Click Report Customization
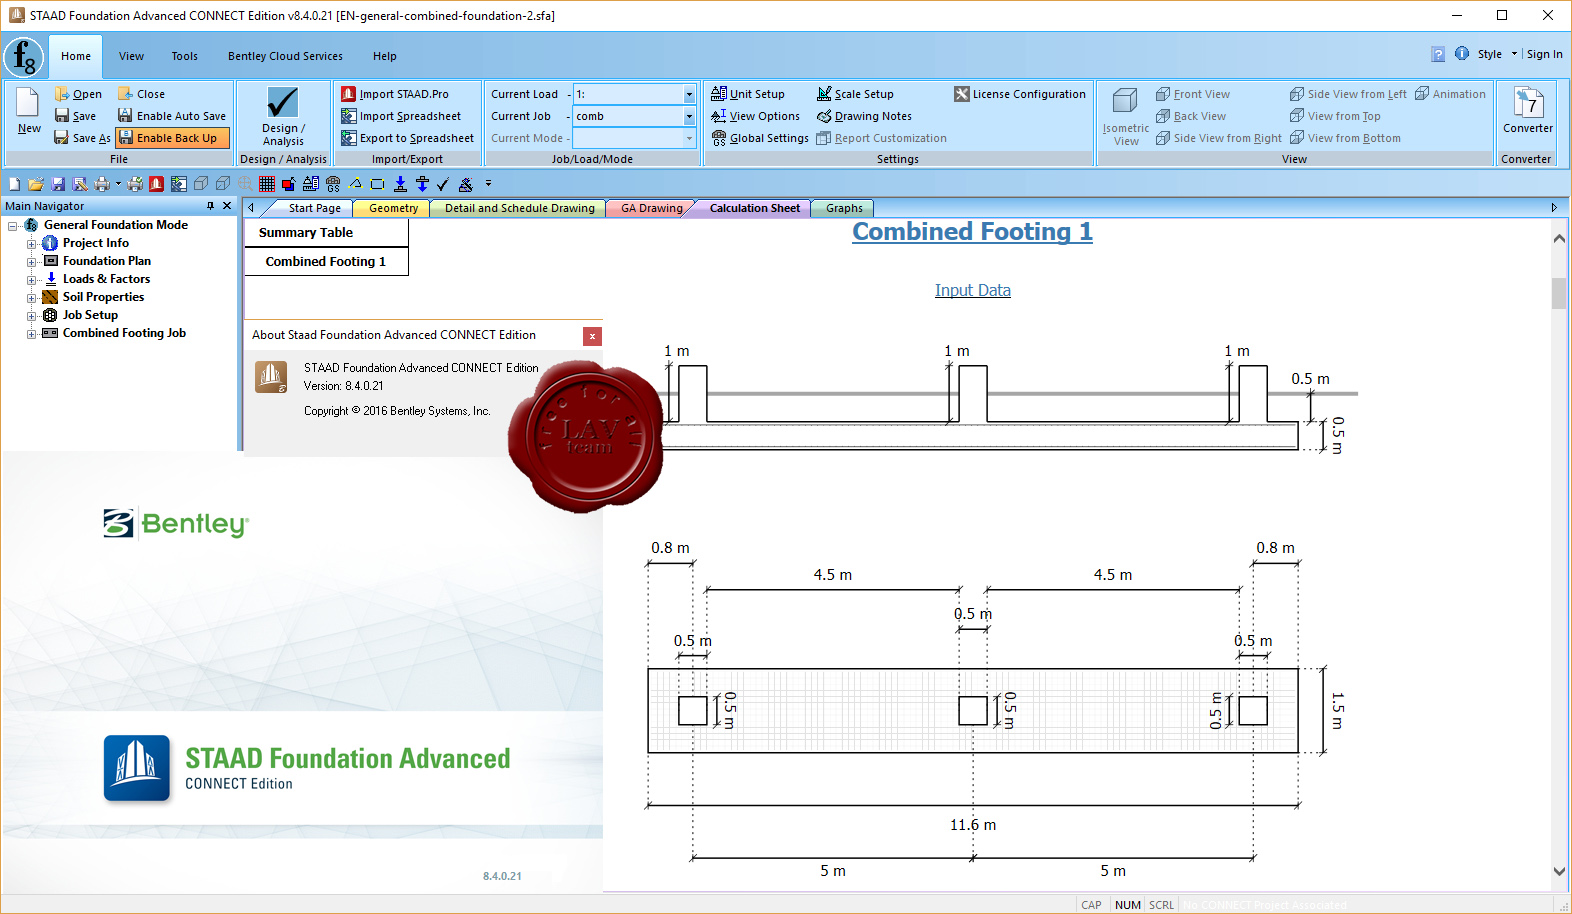Screen dimensions: 1572x914 tap(881, 138)
